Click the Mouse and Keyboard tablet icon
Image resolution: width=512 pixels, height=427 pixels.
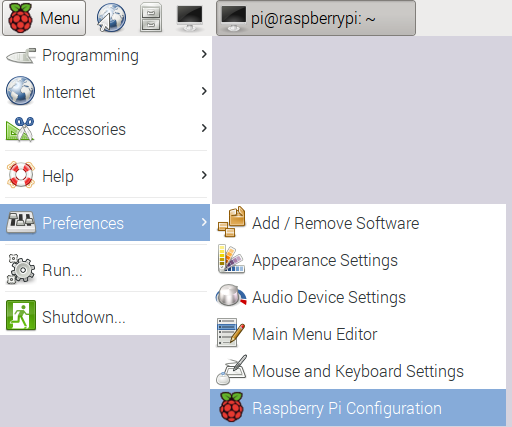point(231,370)
